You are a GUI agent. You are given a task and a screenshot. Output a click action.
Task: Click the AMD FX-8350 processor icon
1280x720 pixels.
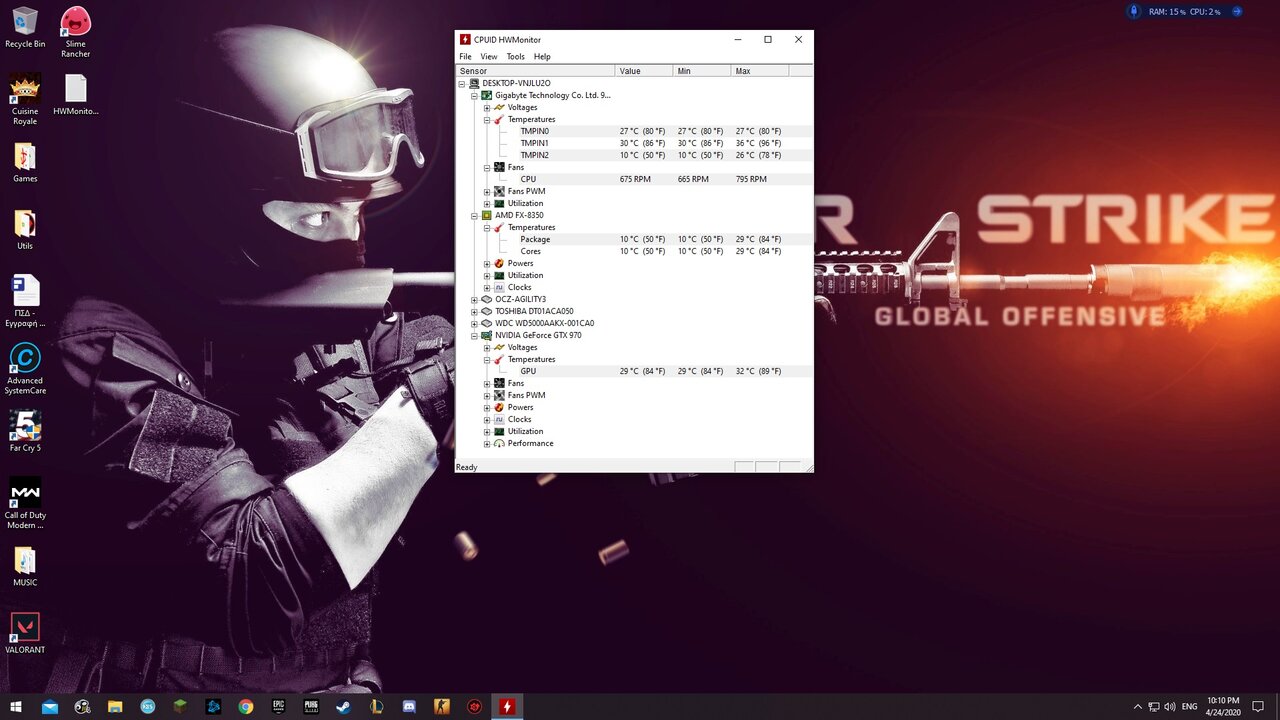pos(486,215)
